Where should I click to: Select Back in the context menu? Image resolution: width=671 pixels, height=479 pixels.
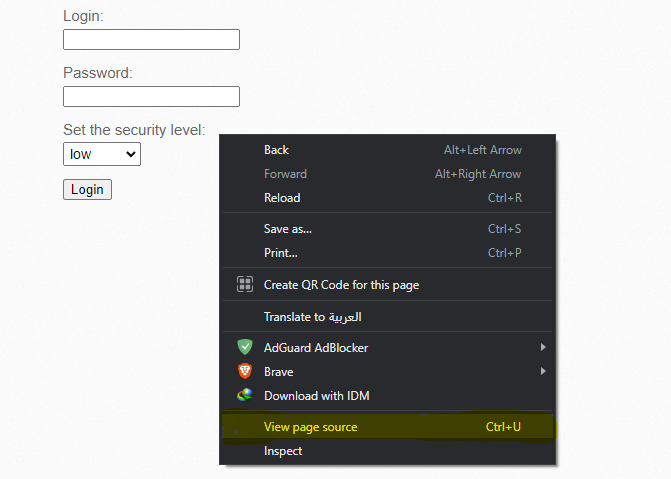[x=387, y=150]
